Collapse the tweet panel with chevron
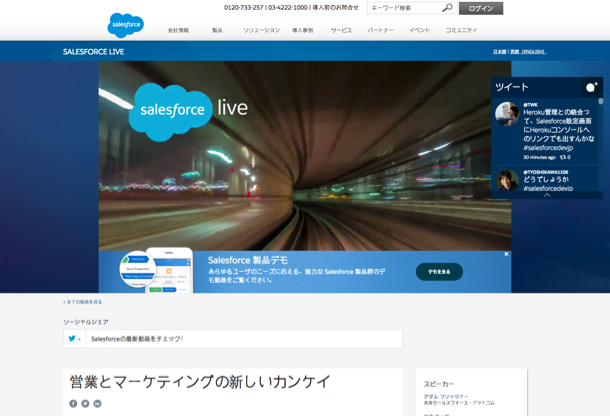Image resolution: width=610 pixels, height=416 pixels. 547,195
